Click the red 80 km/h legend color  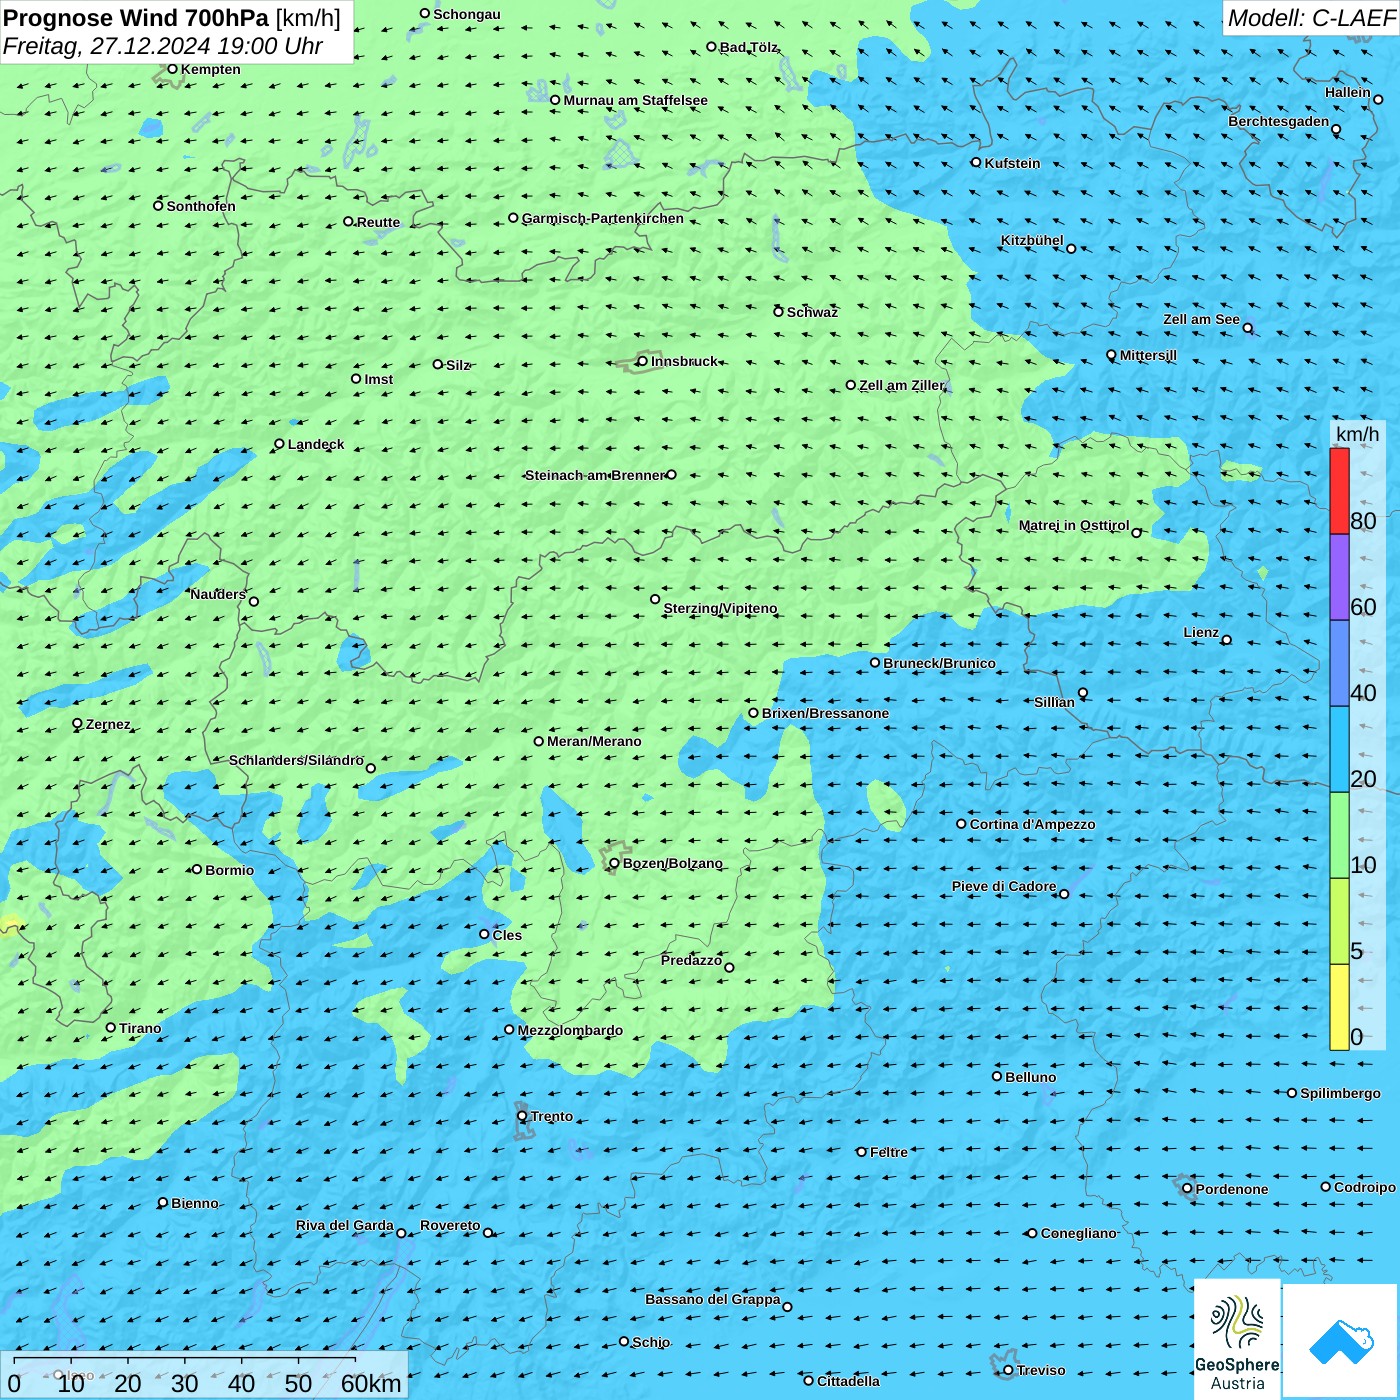coord(1339,490)
